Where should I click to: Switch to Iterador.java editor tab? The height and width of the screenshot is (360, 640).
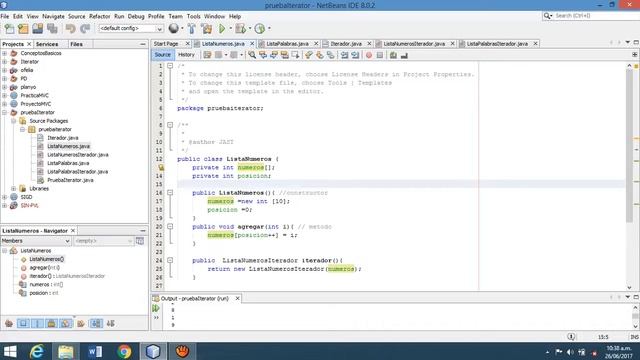coord(345,44)
